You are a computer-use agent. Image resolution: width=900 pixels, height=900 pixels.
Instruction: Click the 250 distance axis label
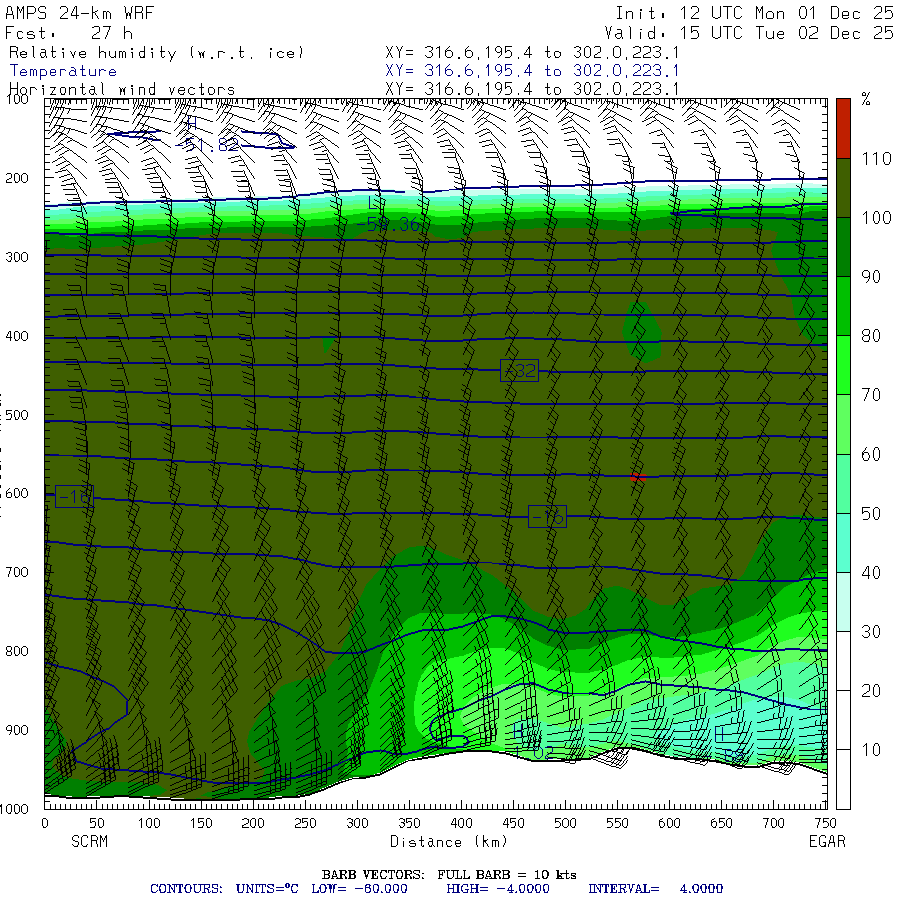[x=305, y=824]
